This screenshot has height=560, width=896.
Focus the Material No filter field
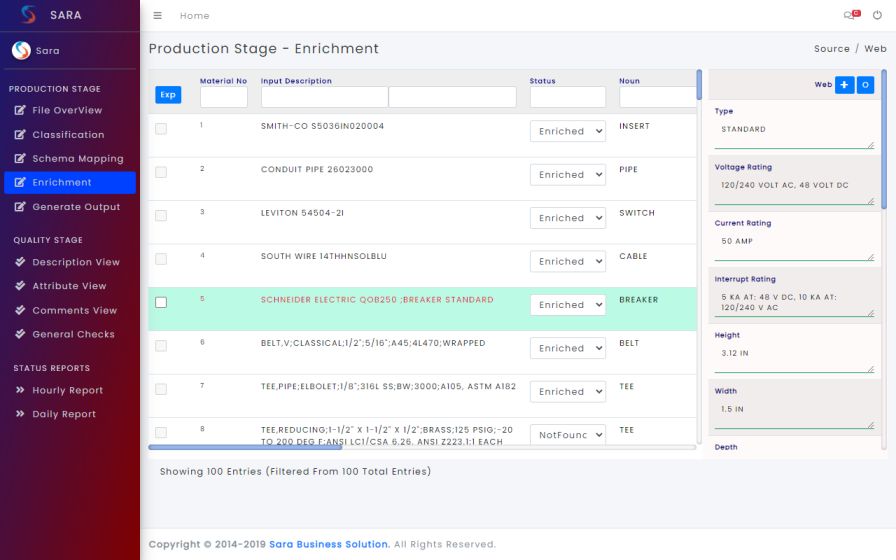[x=223, y=97]
